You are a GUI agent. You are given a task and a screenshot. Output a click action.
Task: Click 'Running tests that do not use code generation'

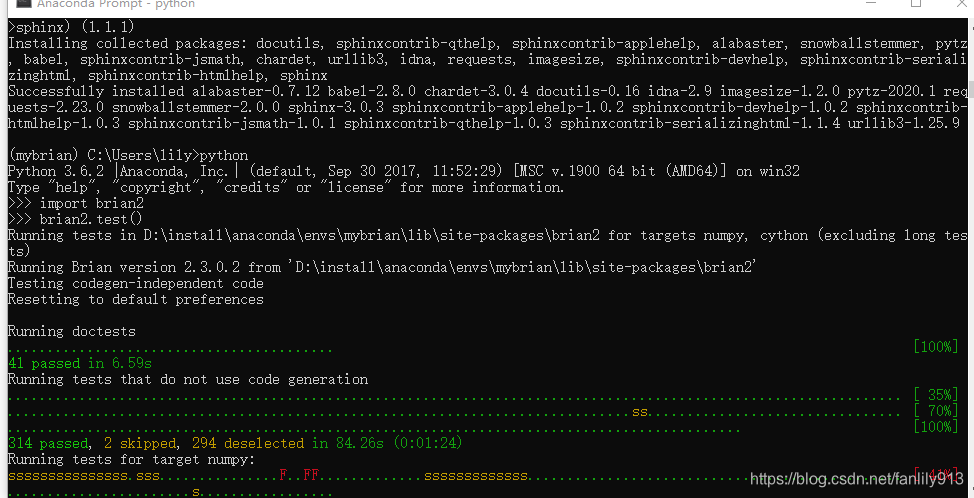(x=188, y=379)
